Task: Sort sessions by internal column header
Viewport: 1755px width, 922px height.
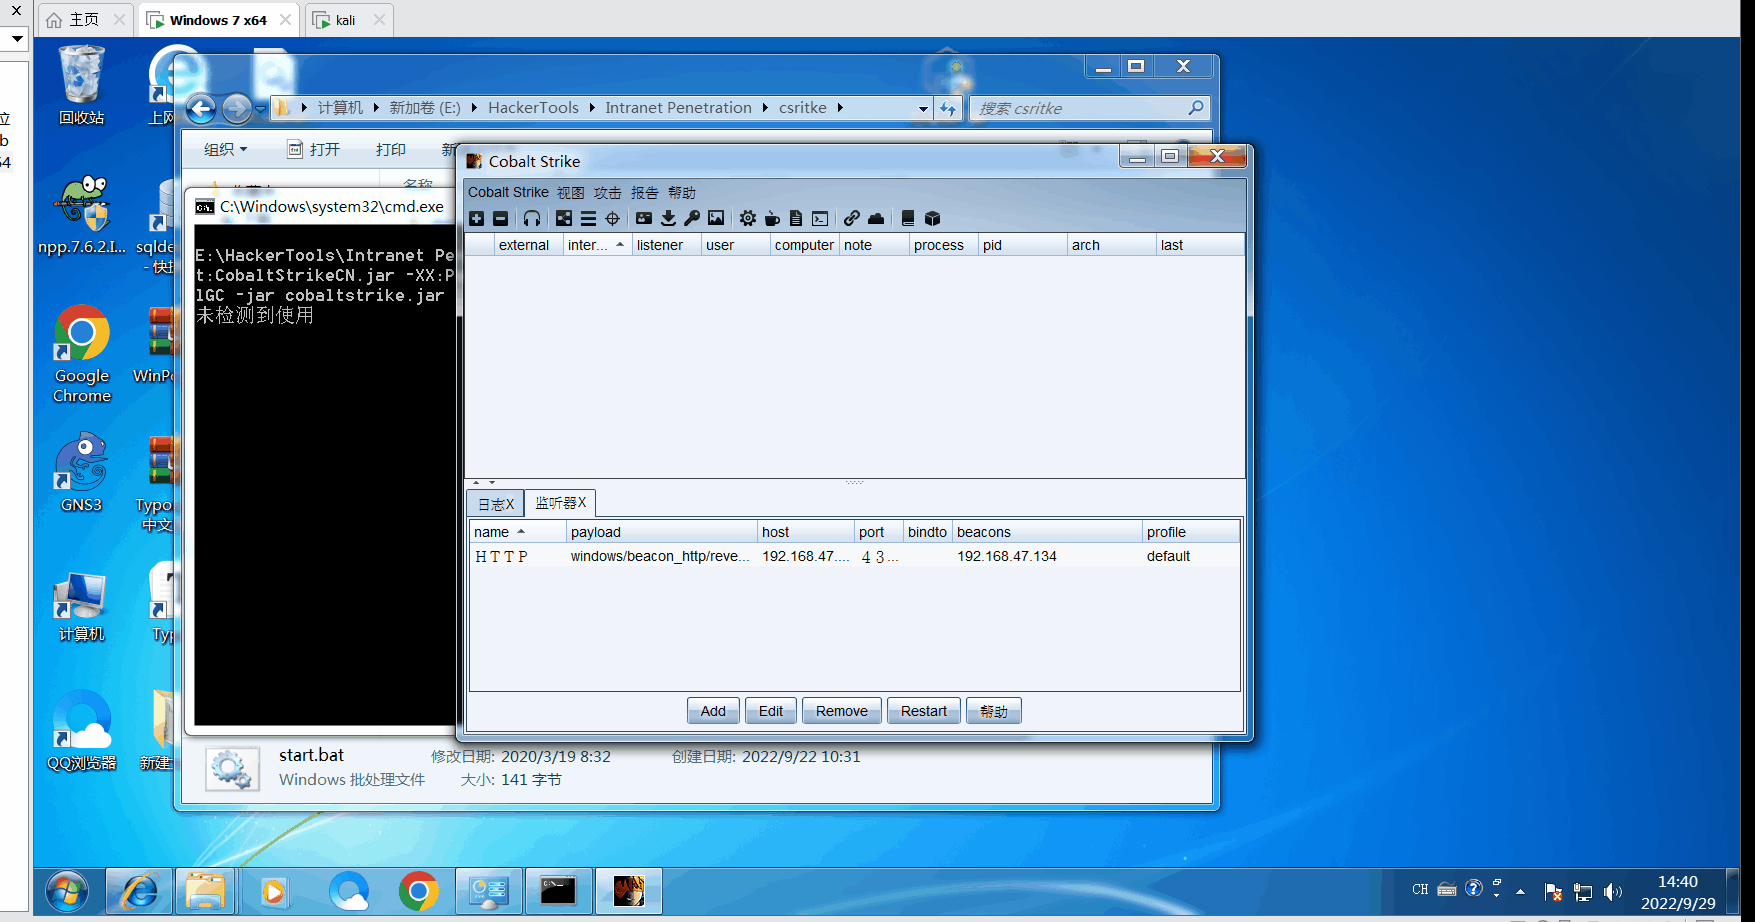Action: pyautogui.click(x=597, y=245)
